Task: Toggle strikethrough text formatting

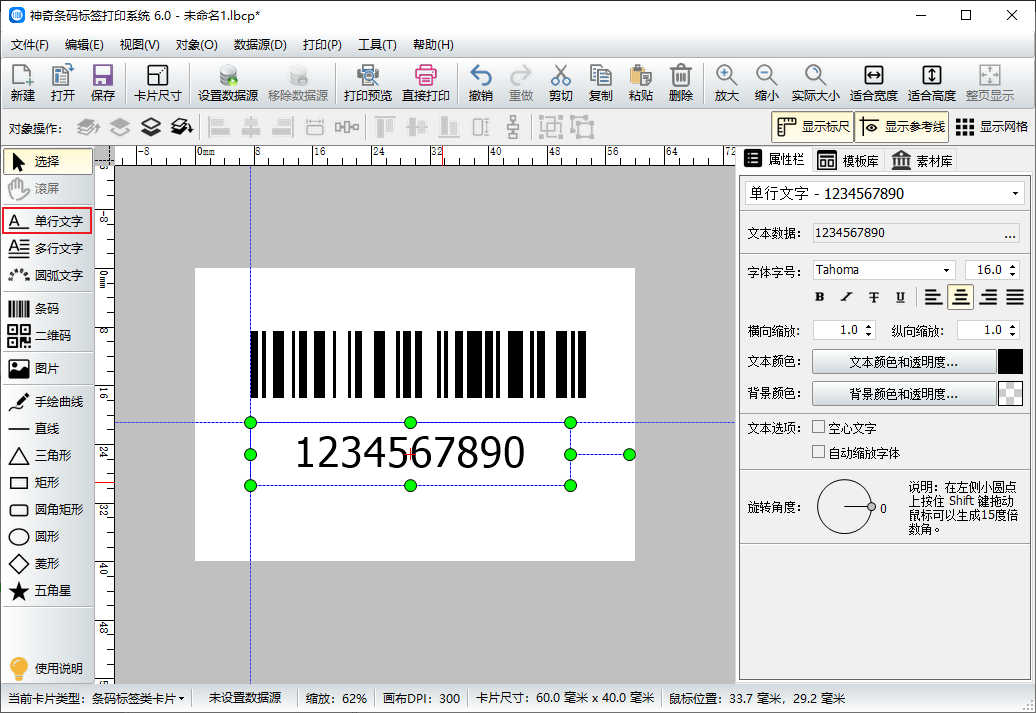Action: 873,297
